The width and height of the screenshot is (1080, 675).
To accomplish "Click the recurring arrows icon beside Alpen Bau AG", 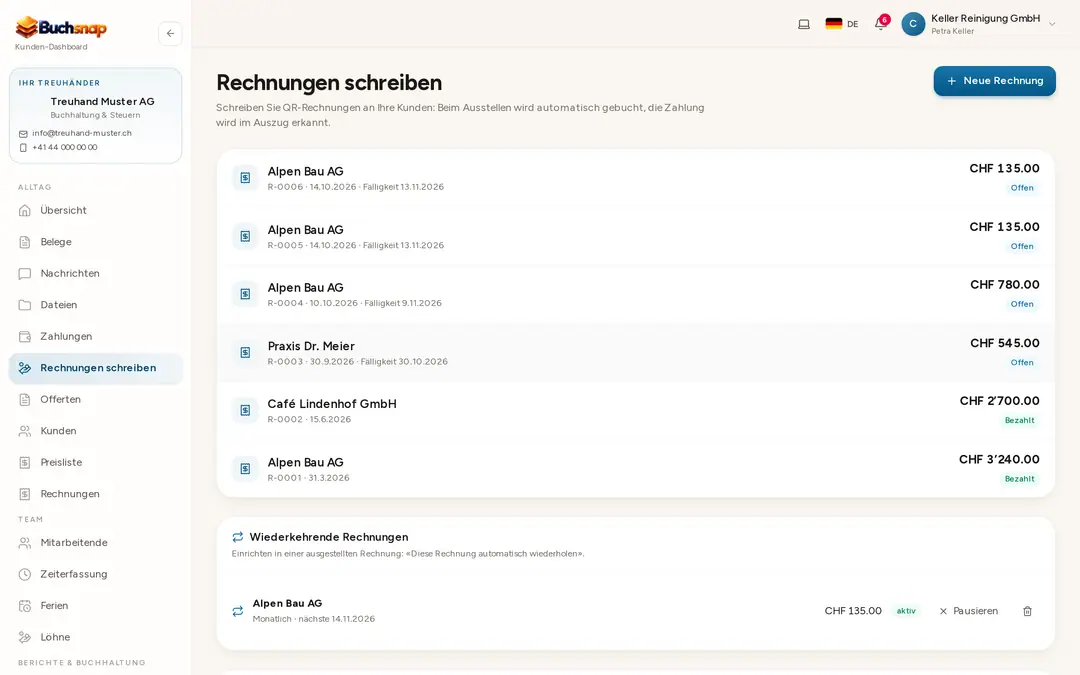I will point(238,611).
